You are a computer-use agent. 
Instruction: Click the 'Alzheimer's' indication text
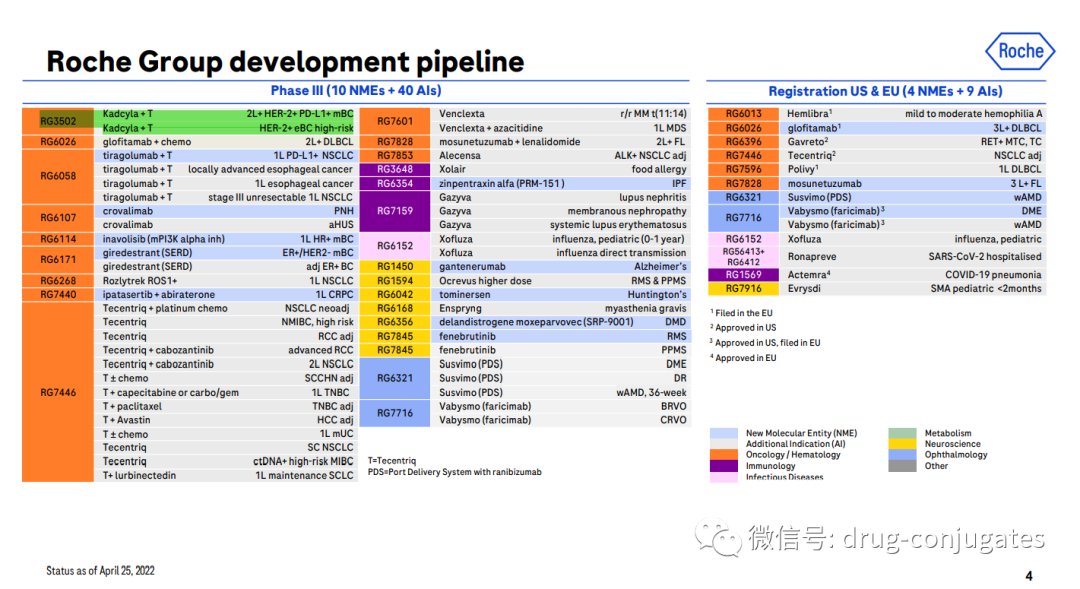pyautogui.click(x=660, y=267)
